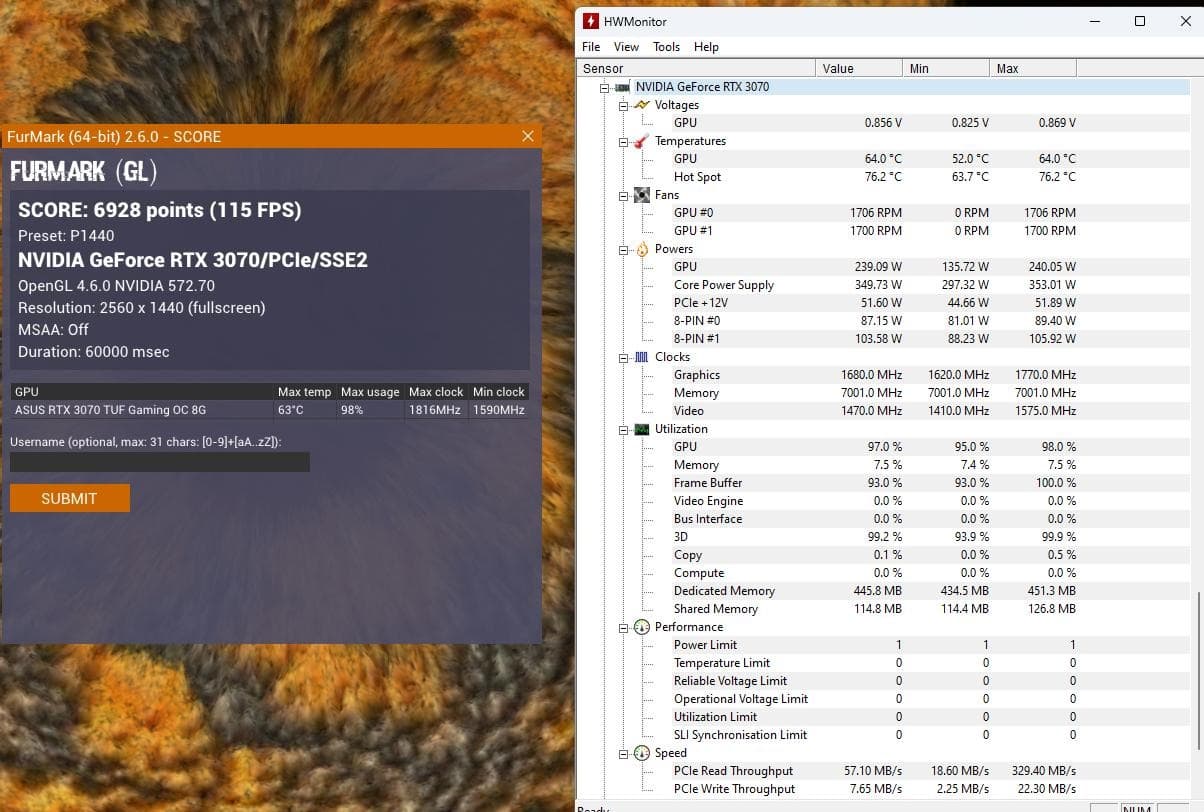Select the Operational Voltage Limit row
This screenshot has width=1204, height=812.
pyautogui.click(x=884, y=699)
